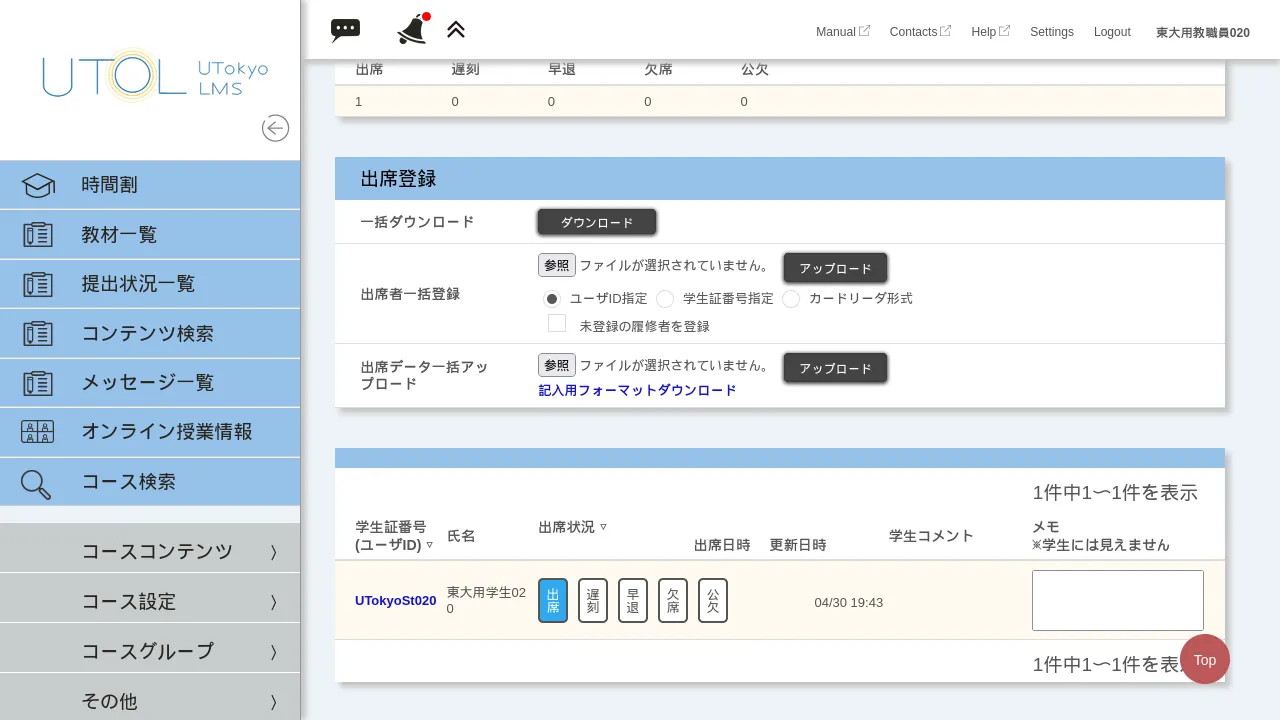1280x720 pixels.
Task: Select the 学生証番号指定 radio button
Action: coord(665,299)
